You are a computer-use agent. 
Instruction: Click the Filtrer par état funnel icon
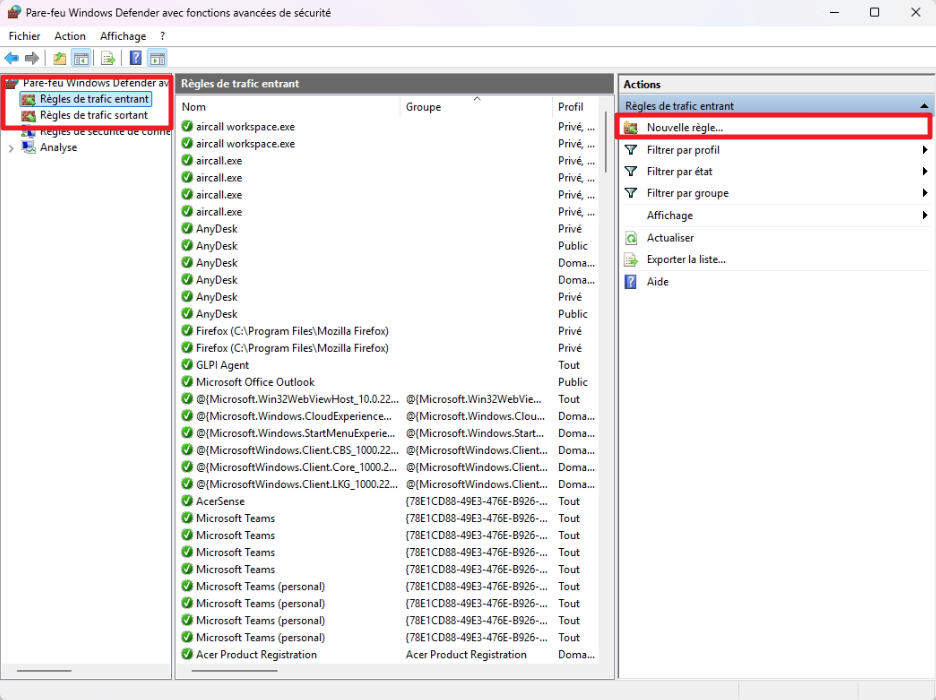(631, 171)
